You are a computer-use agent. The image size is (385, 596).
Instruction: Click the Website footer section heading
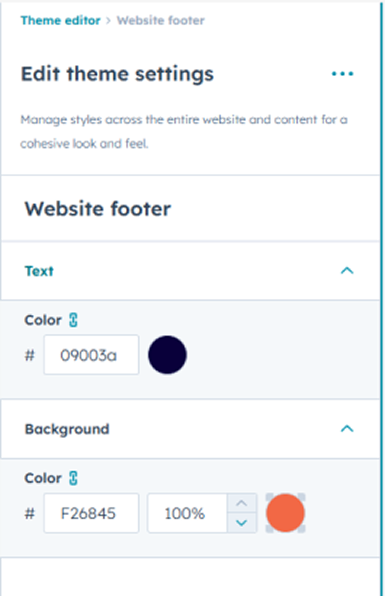tap(98, 209)
